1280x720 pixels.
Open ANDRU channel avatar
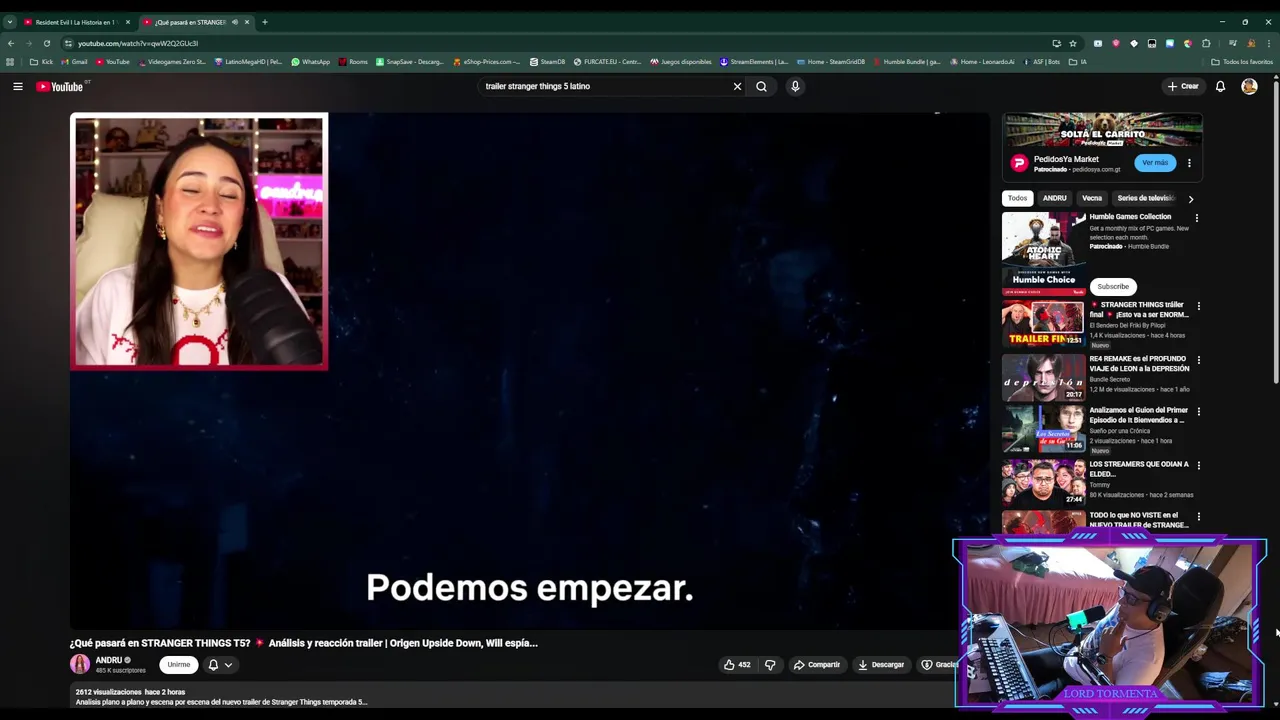(x=80, y=664)
